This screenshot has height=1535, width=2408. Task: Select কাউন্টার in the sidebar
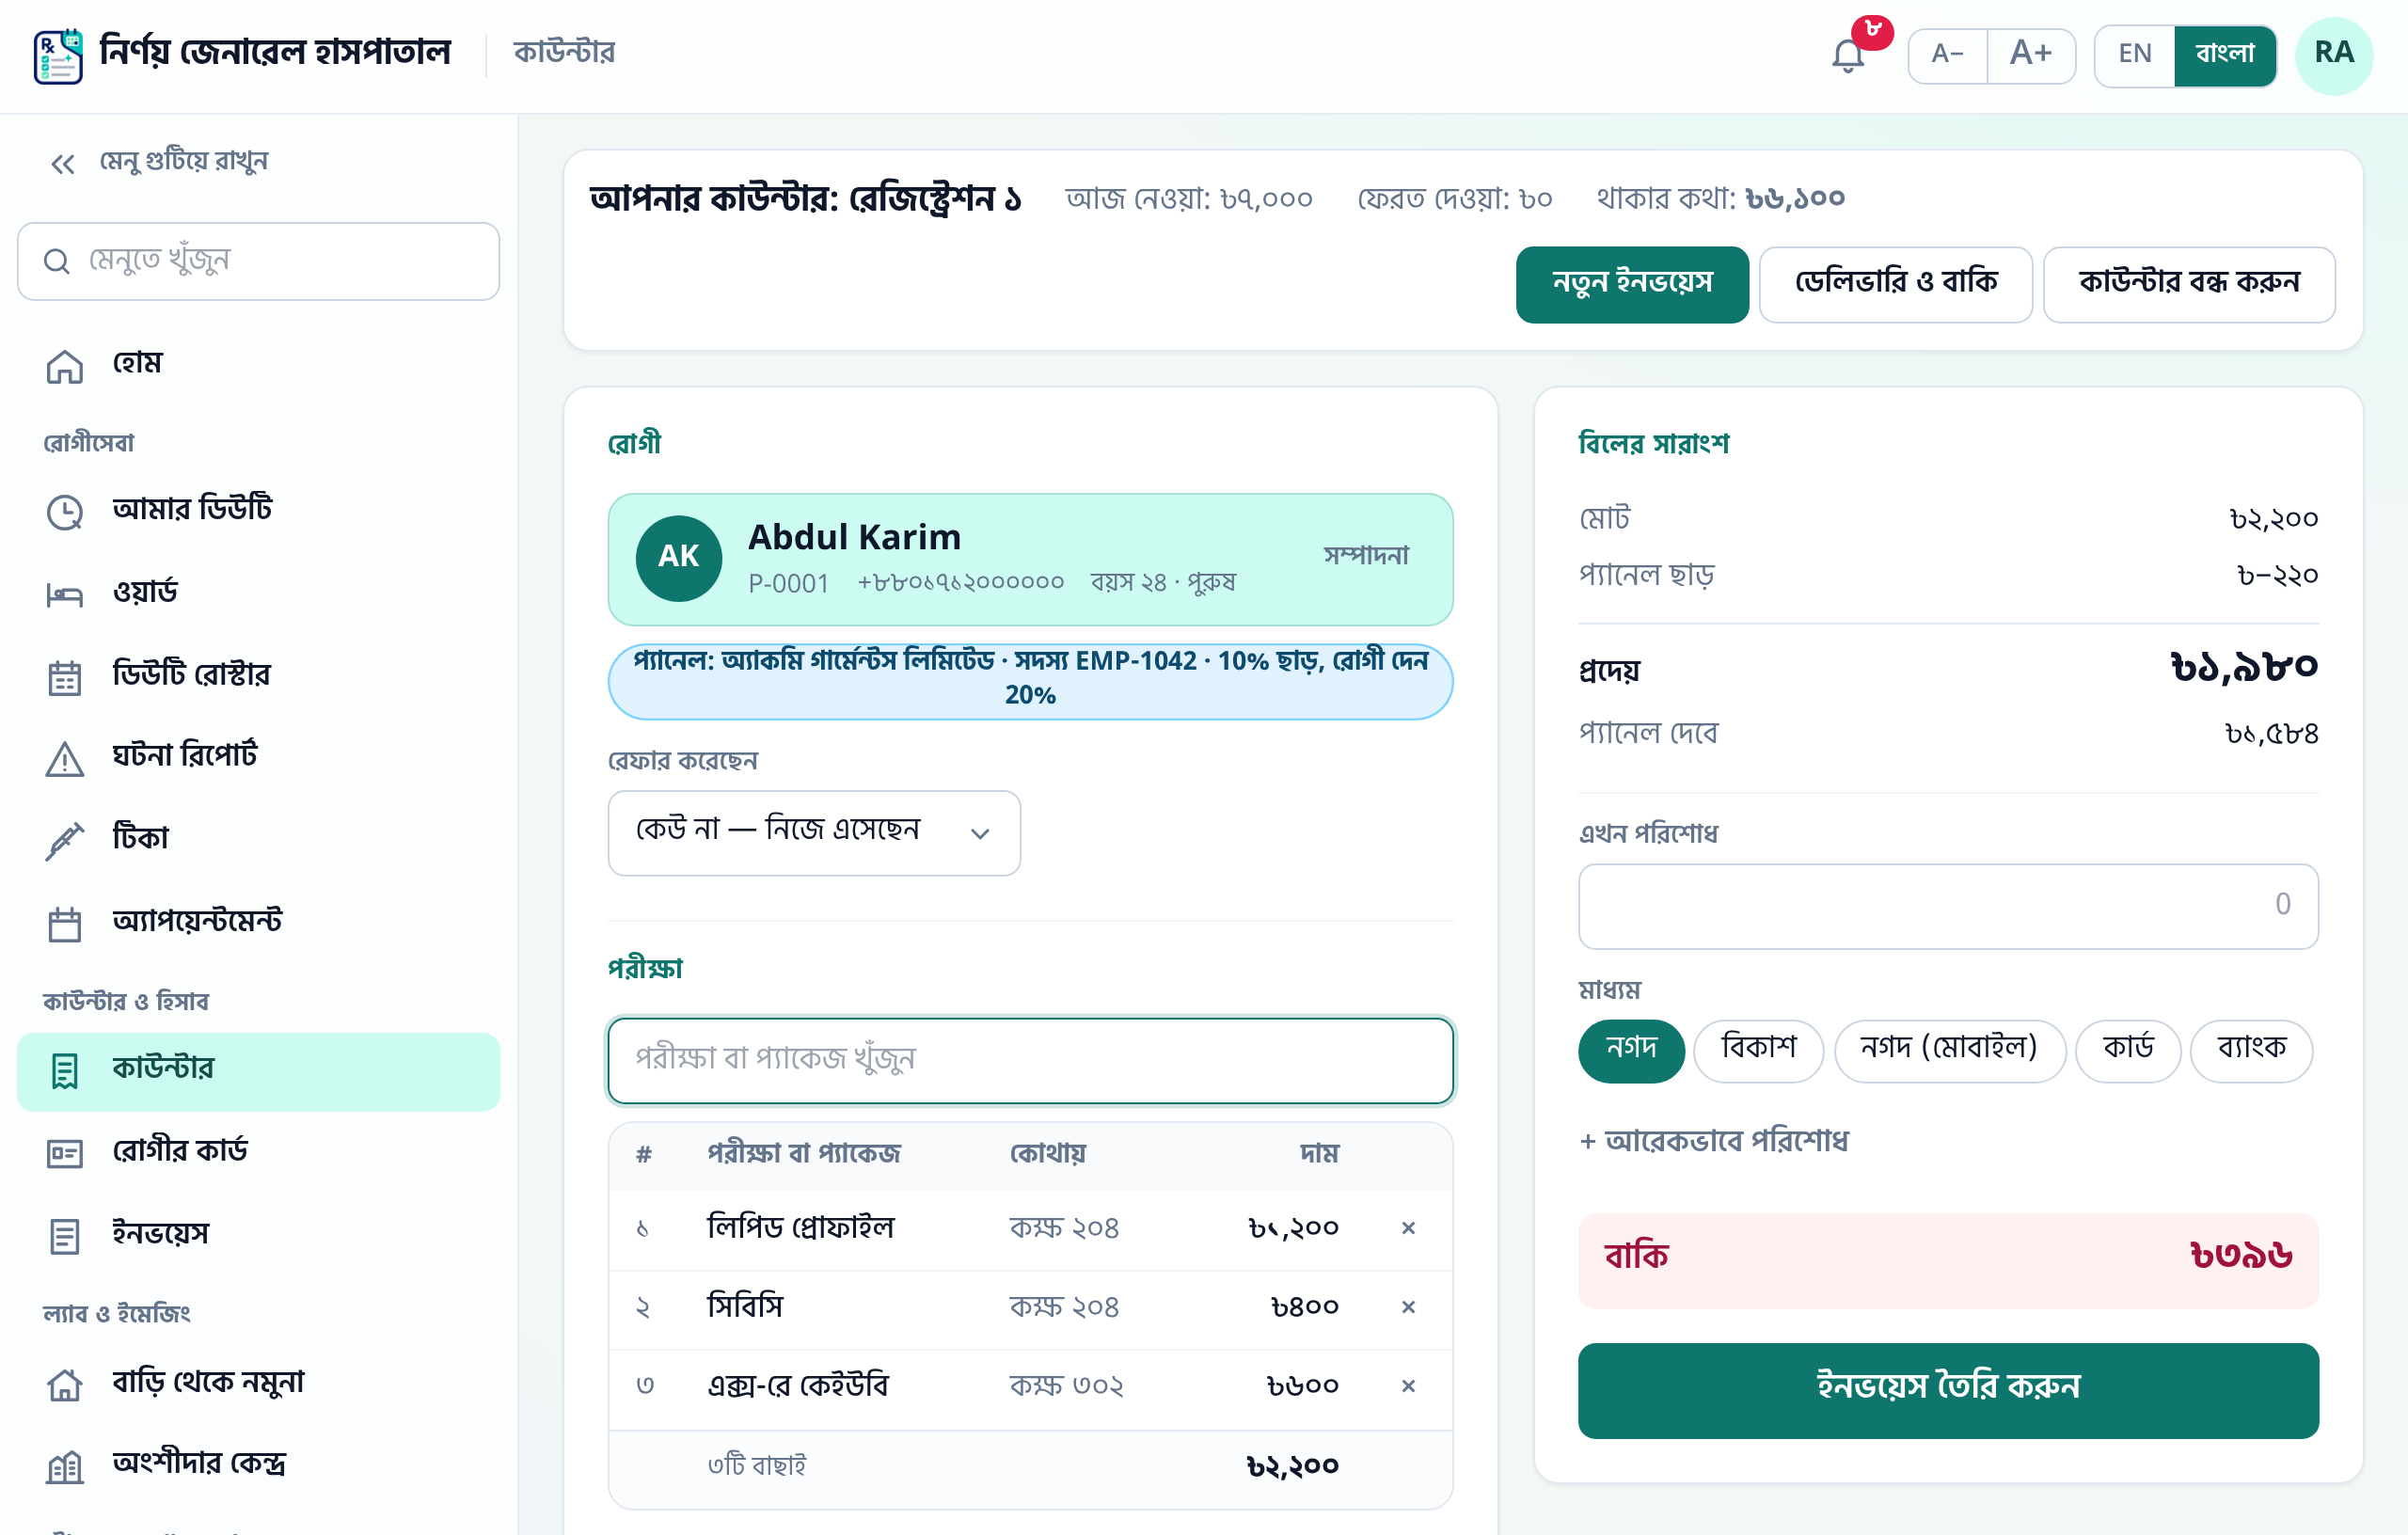(258, 1071)
